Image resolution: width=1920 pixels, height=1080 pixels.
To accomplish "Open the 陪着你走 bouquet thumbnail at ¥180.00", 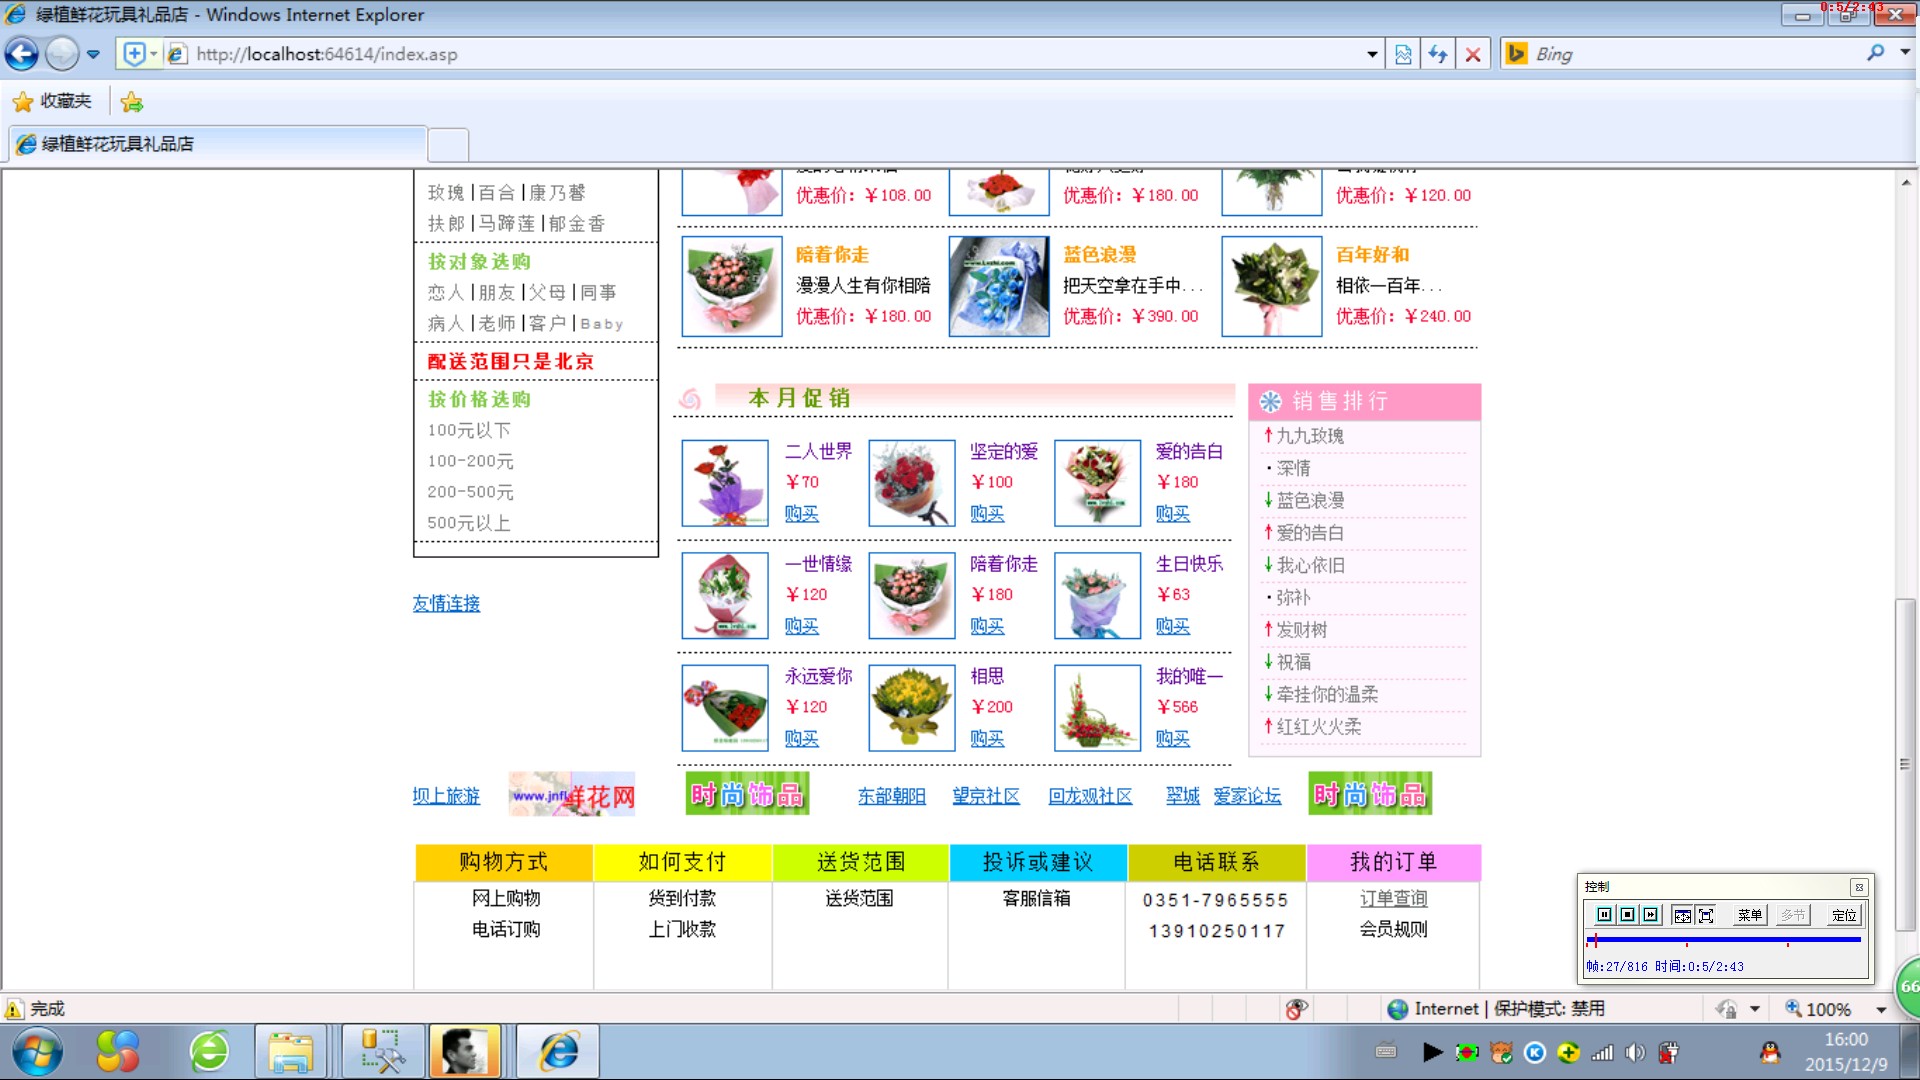I will [x=731, y=286].
